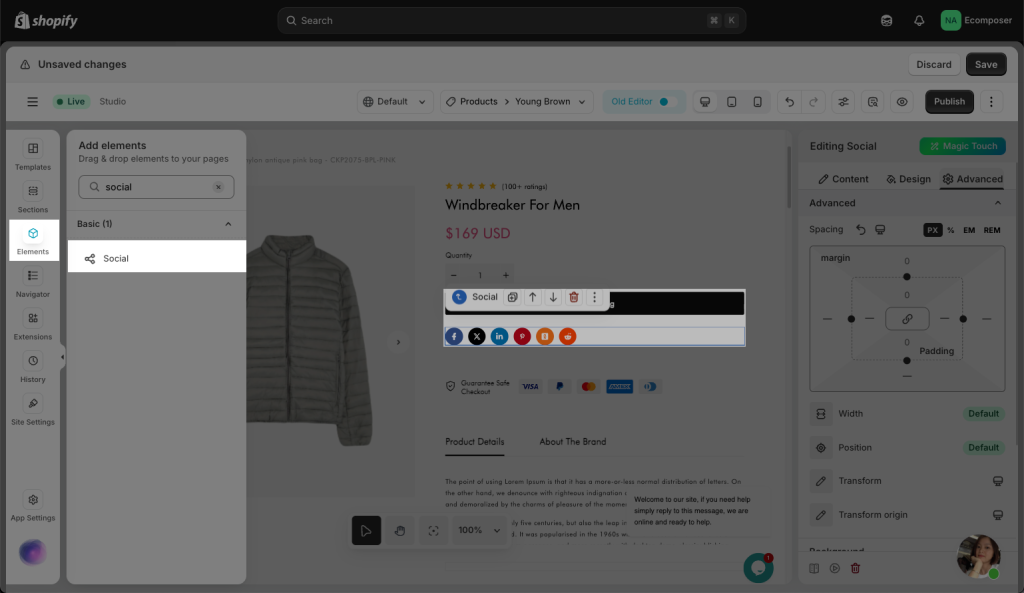Click the Site Settings icon
The height and width of the screenshot is (593, 1024).
pyautogui.click(x=33, y=409)
